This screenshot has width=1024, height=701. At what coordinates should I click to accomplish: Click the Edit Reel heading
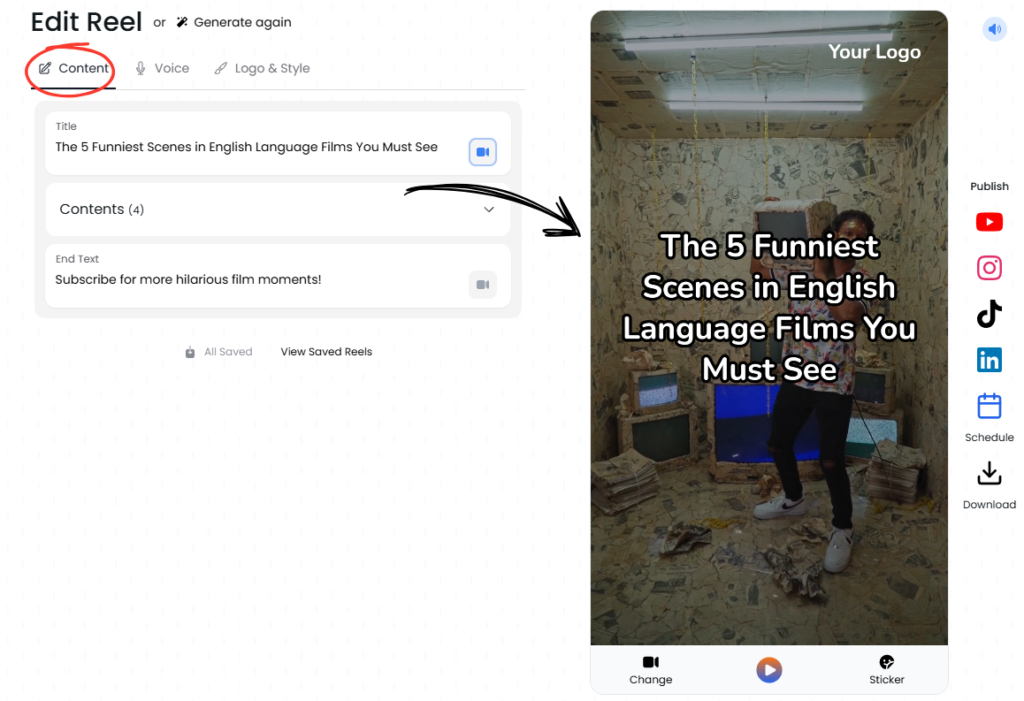pos(86,22)
